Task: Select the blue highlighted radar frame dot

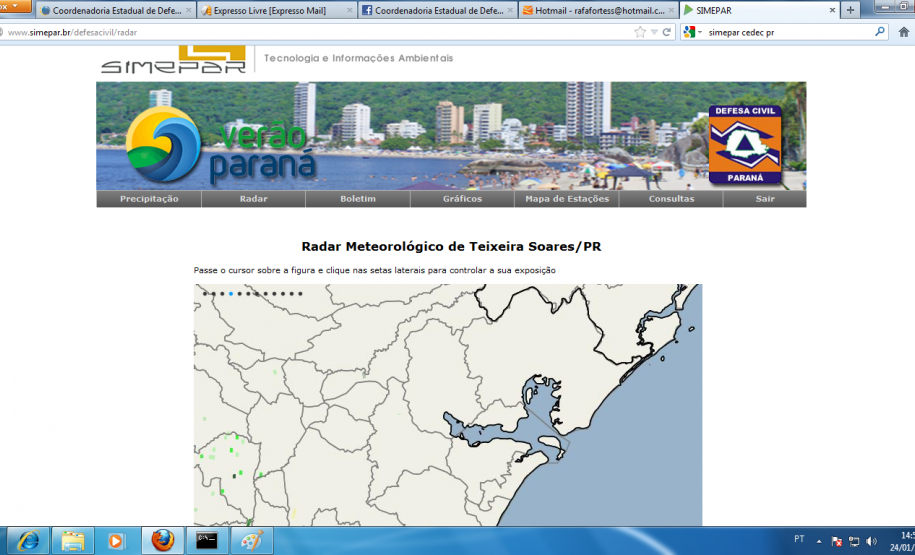Action: coord(230,294)
